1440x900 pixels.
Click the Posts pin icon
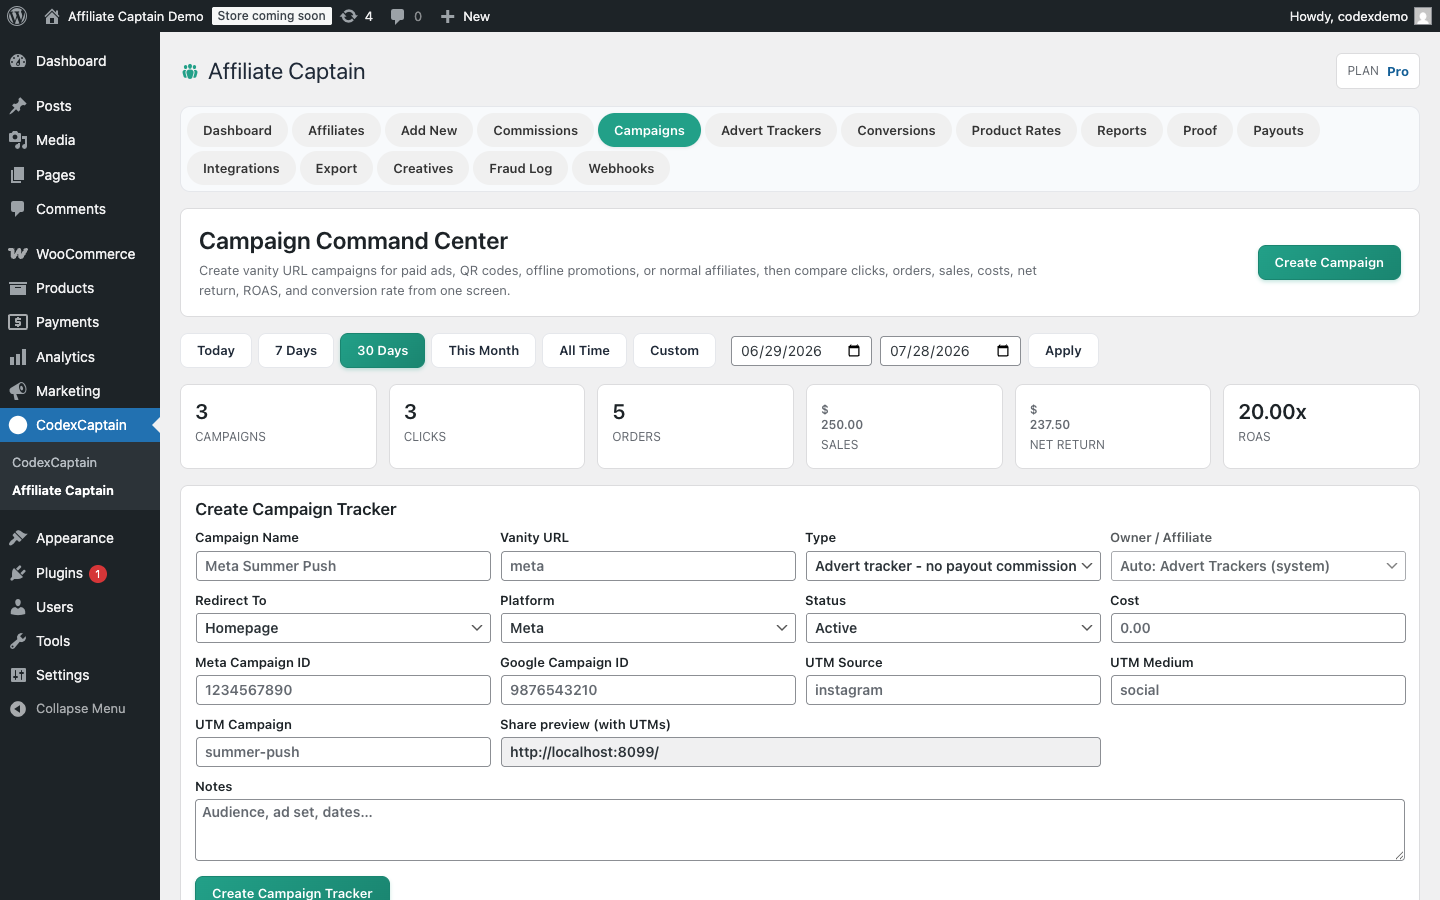(x=18, y=106)
